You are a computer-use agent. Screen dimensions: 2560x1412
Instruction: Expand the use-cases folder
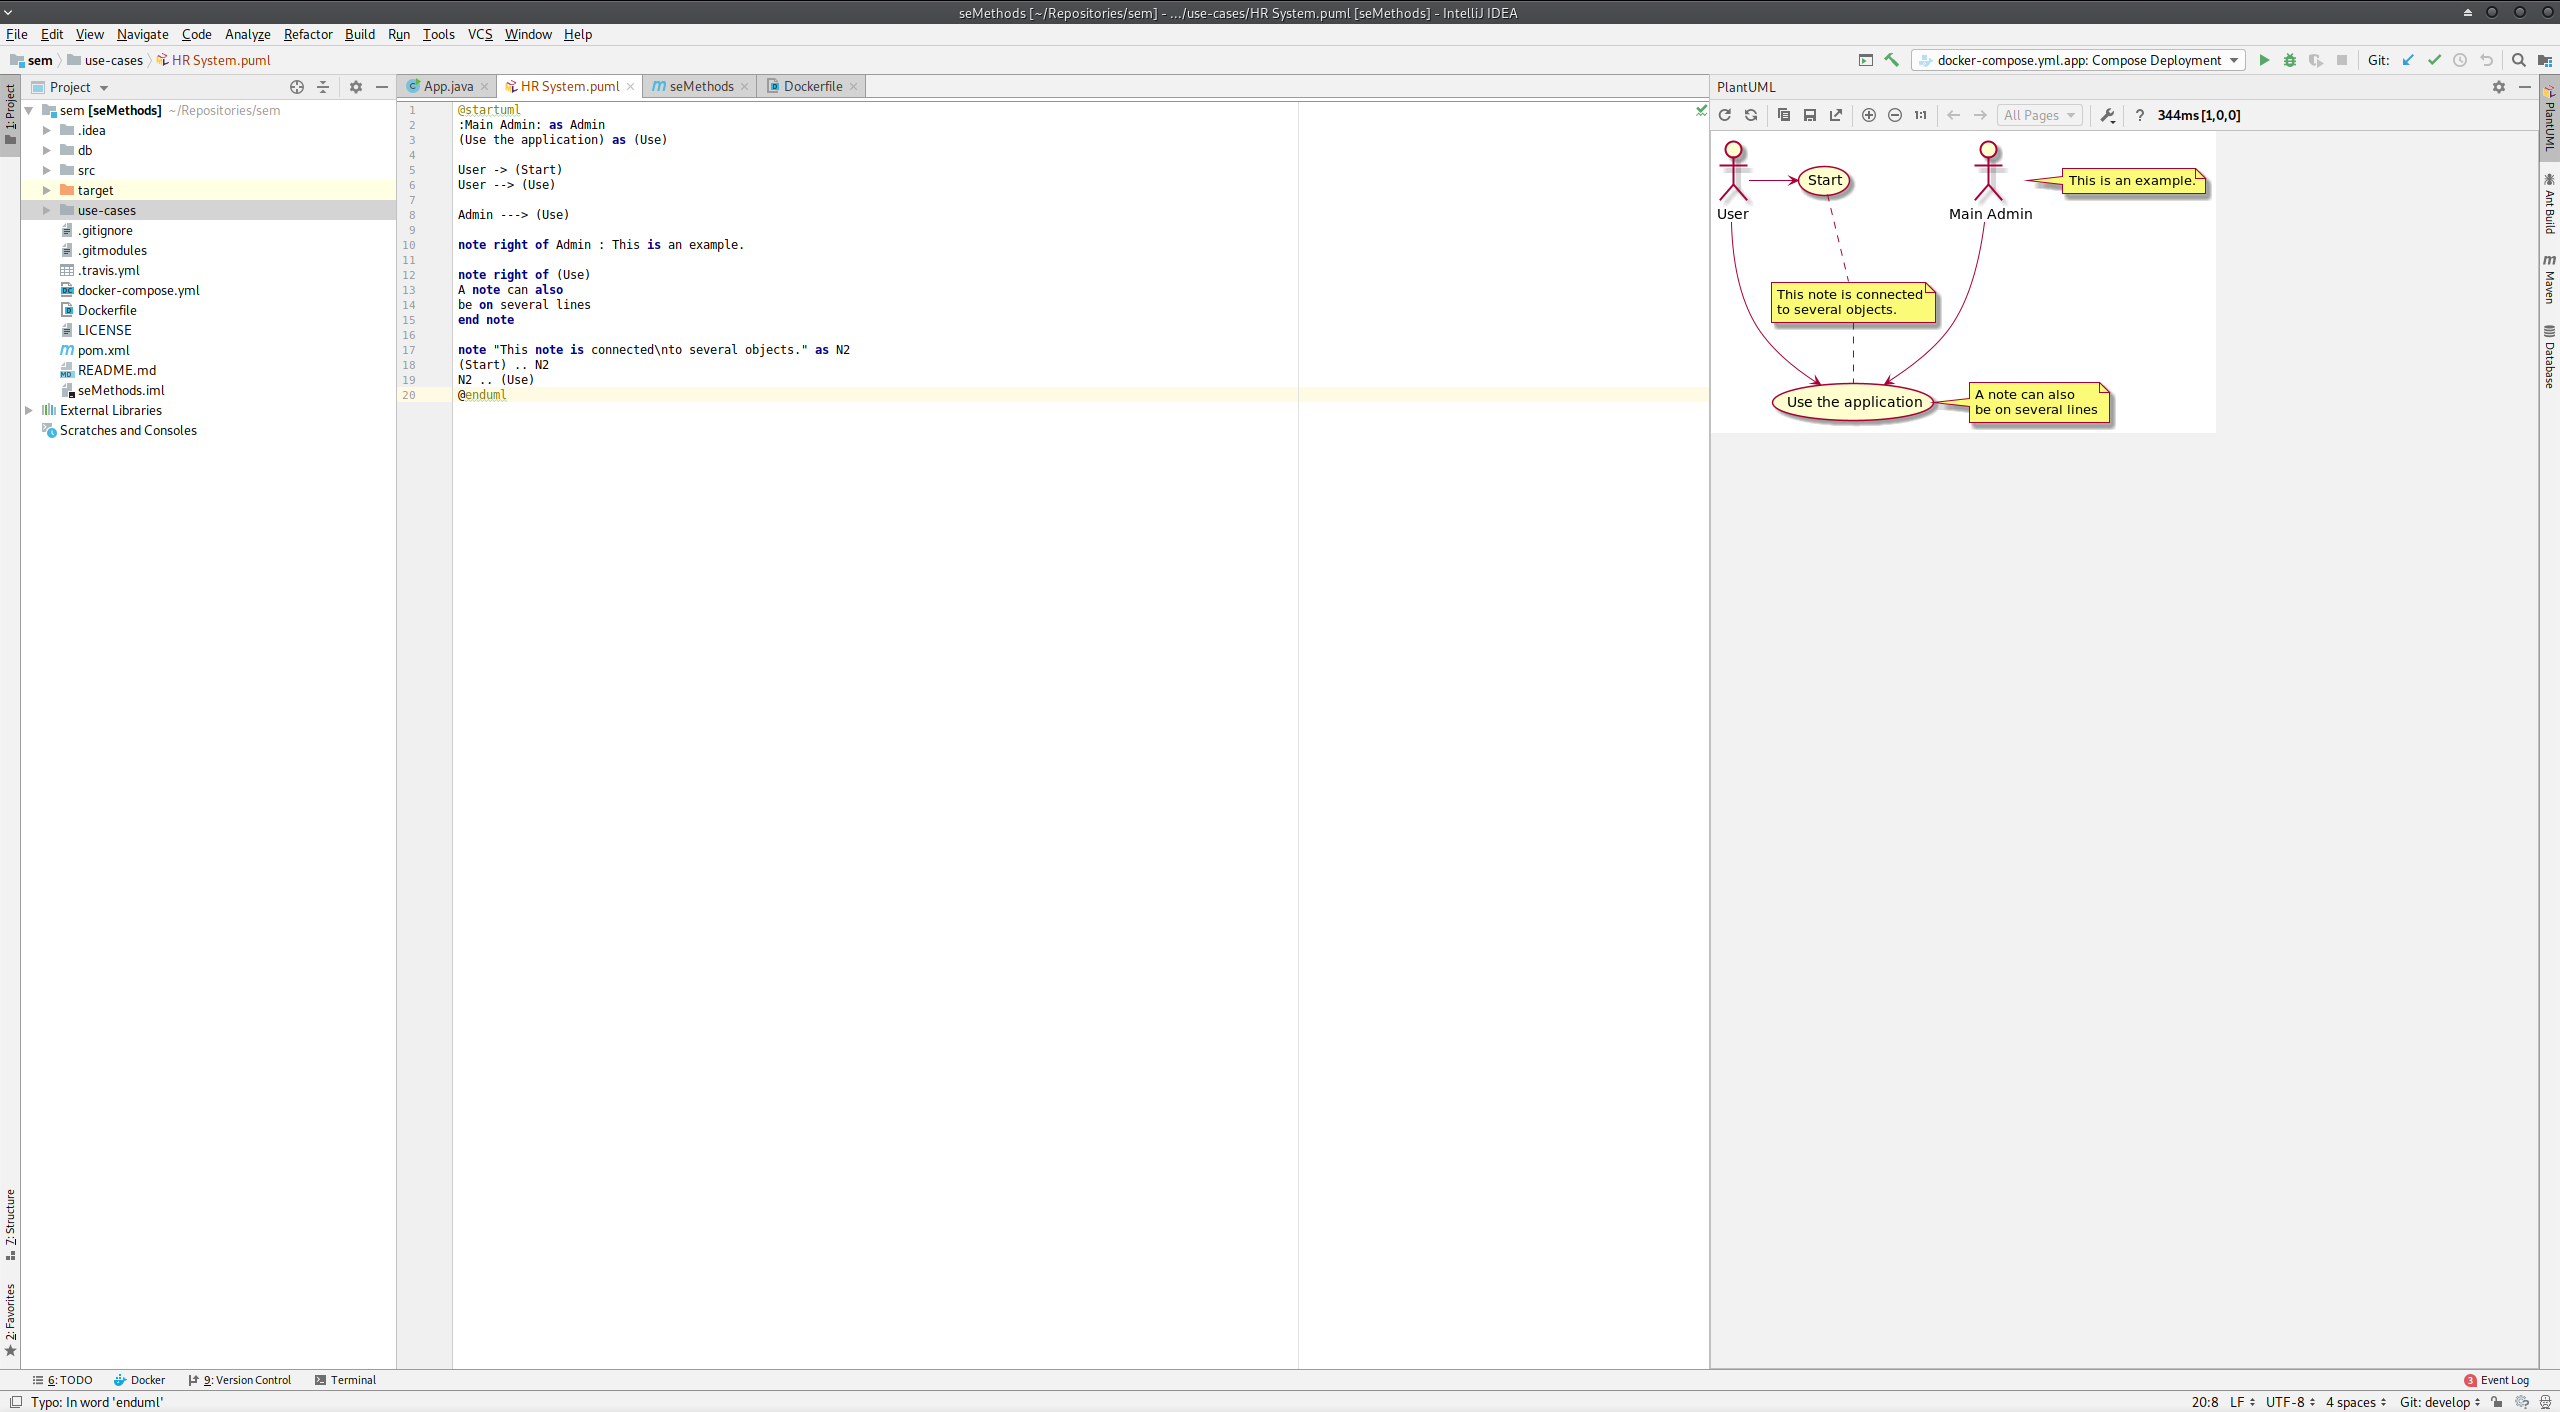46,210
